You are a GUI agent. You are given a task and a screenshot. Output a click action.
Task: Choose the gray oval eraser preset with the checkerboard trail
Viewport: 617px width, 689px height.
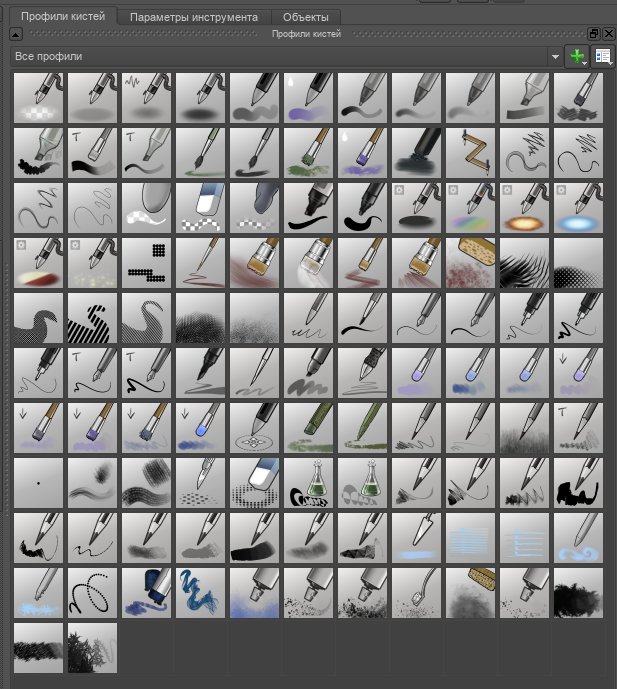[146, 208]
